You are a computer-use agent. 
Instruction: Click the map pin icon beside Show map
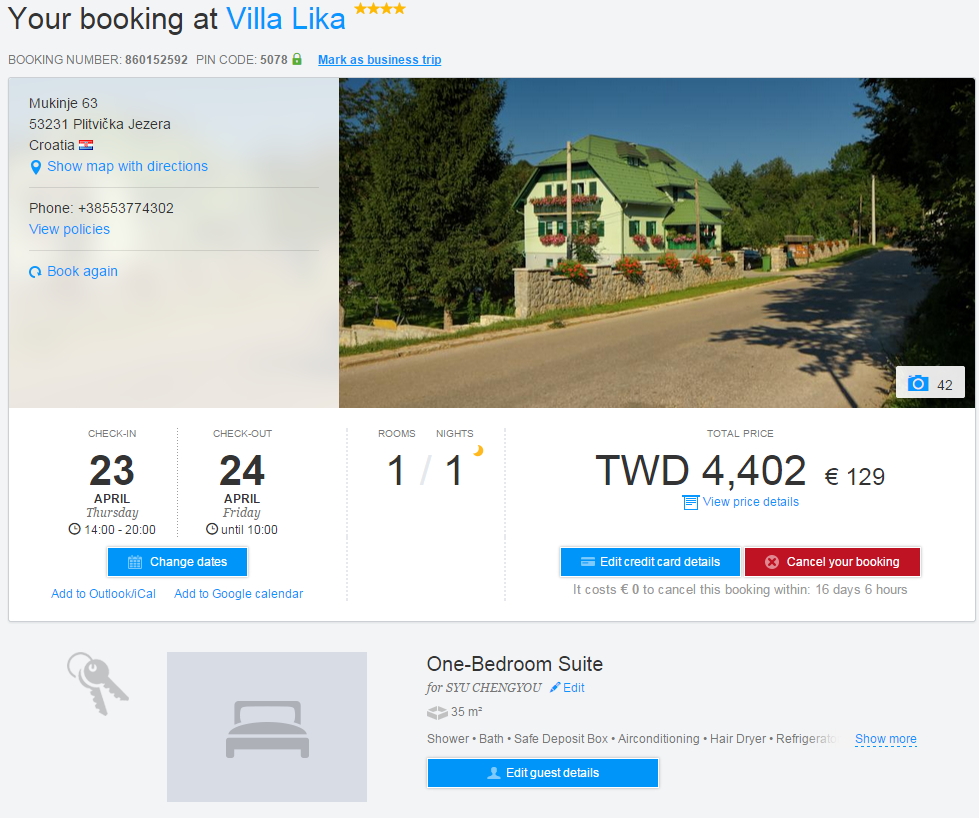tap(36, 167)
